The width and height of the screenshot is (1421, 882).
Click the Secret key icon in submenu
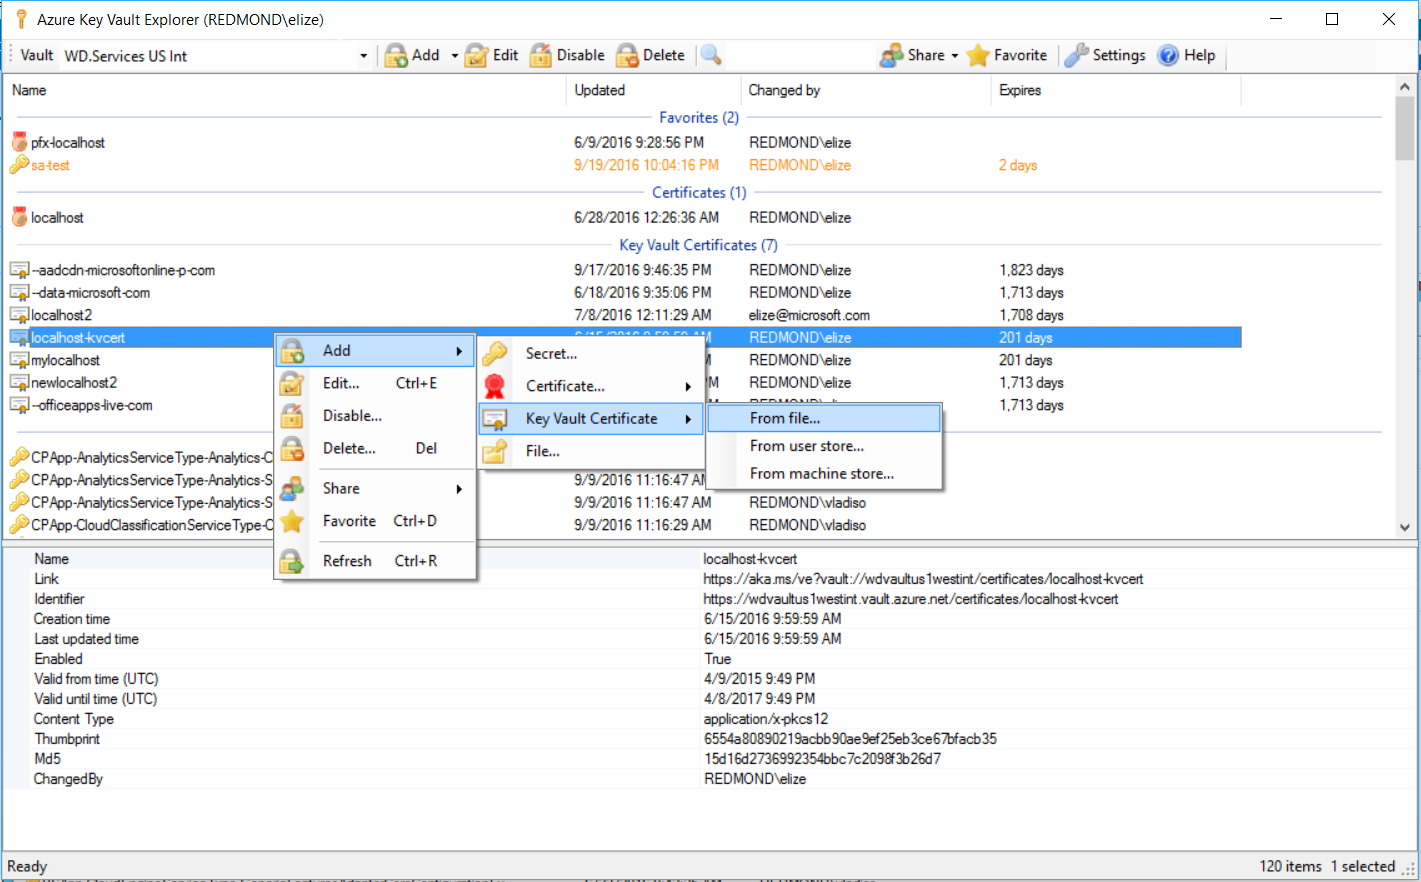(495, 354)
